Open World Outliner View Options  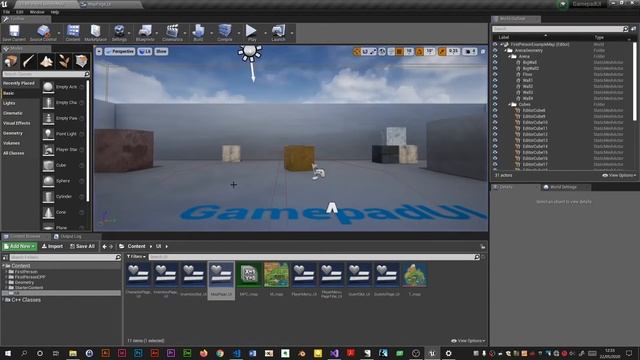tap(619, 175)
